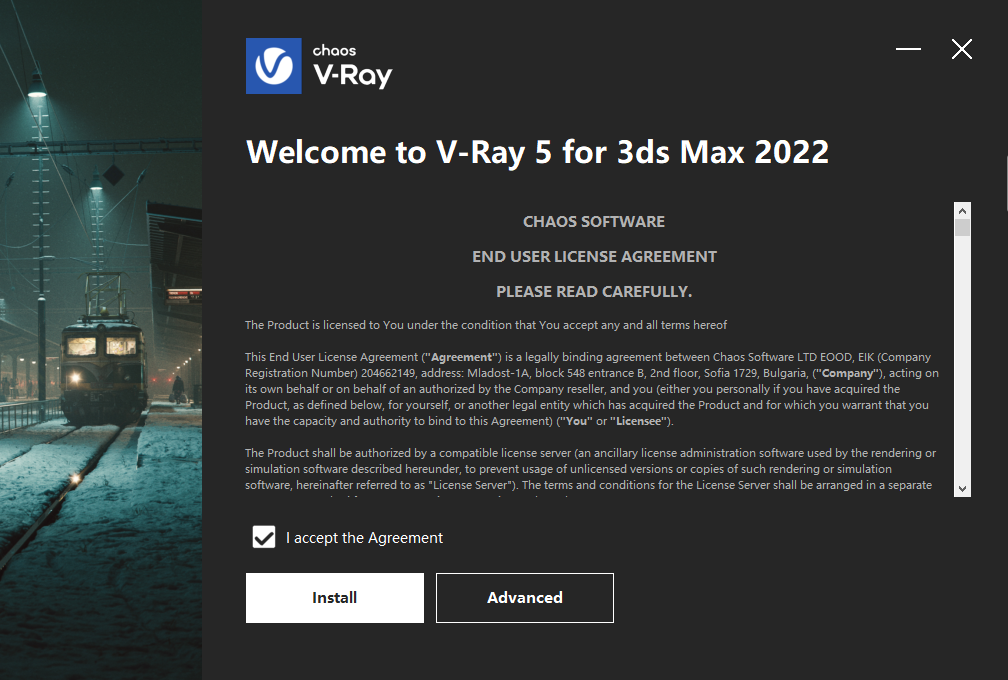Image resolution: width=1008 pixels, height=680 pixels.
Task: Click the close X button
Action: (961, 49)
